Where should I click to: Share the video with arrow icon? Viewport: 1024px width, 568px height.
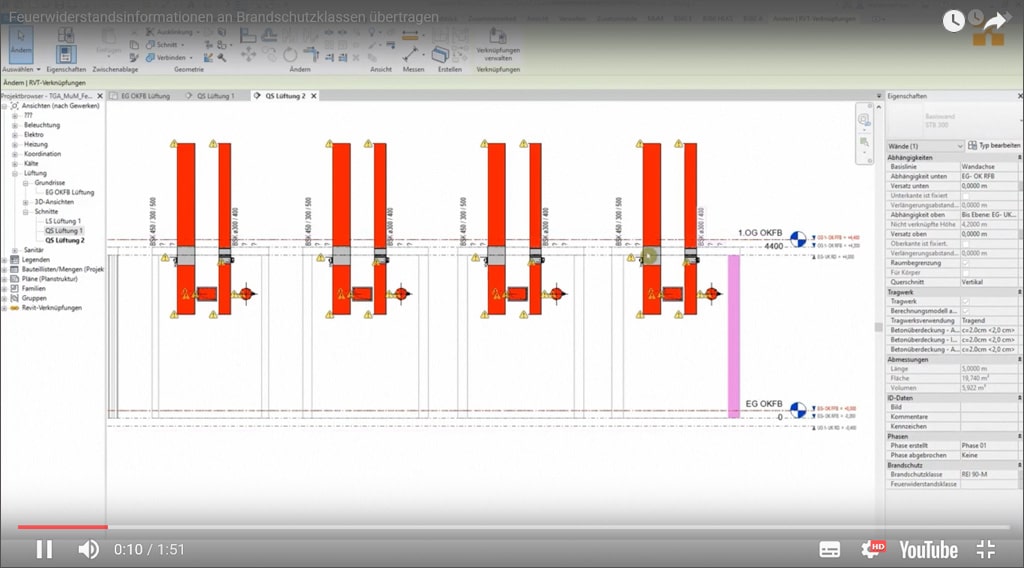pos(993,22)
